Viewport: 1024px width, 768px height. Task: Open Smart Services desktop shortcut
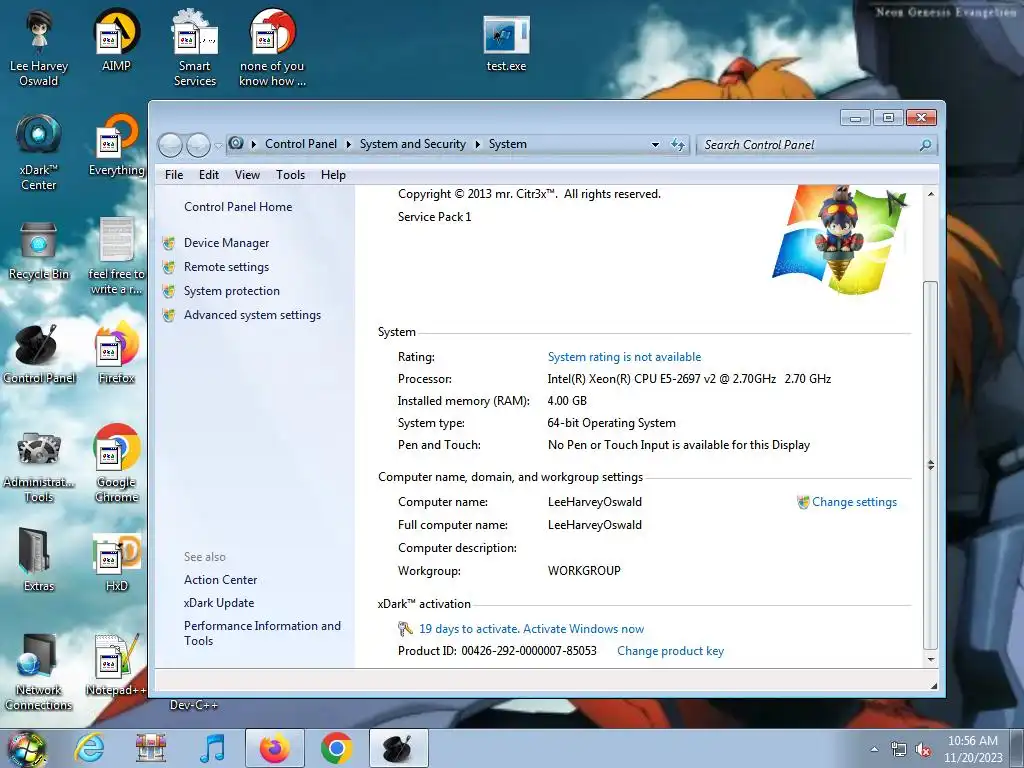point(195,47)
